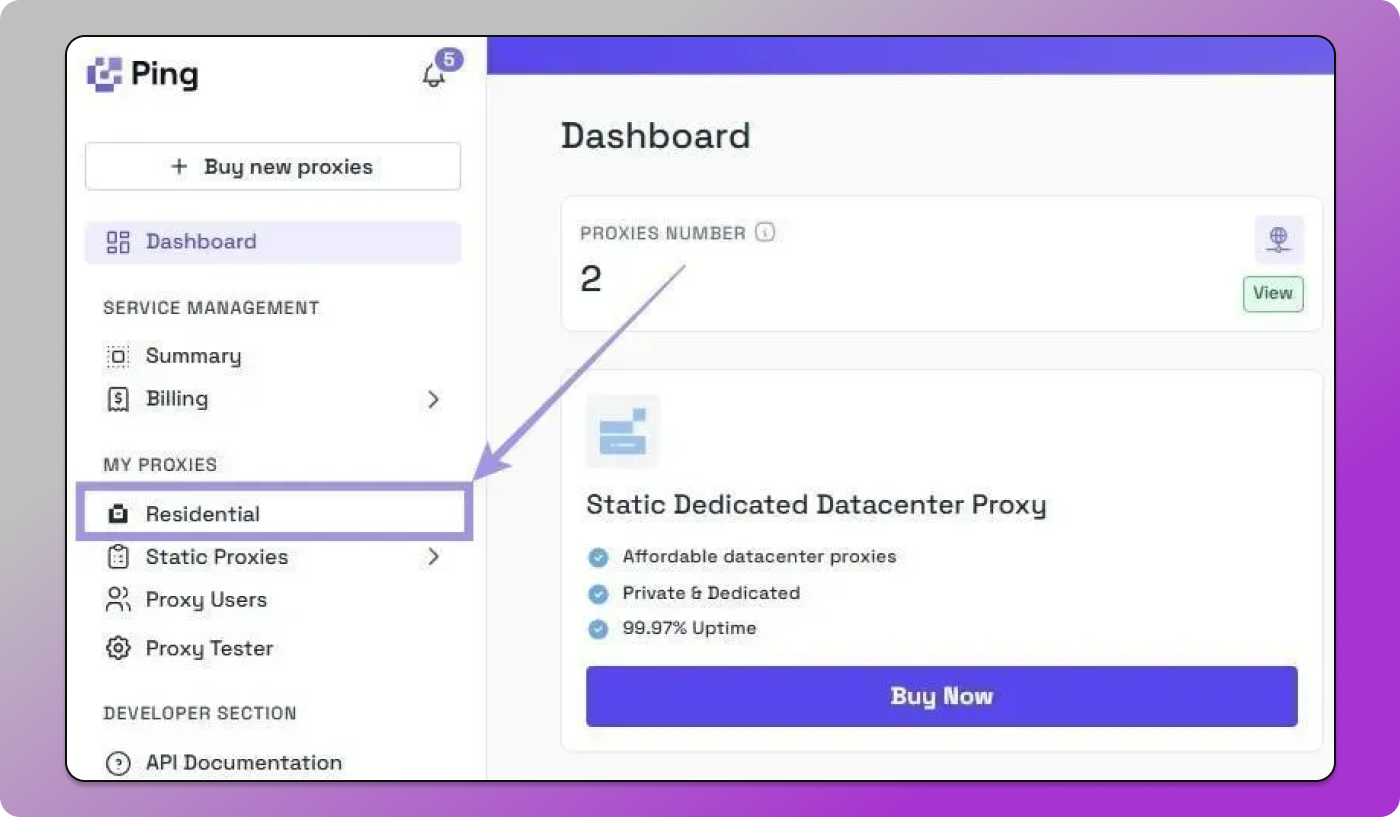Expand the Static Proxies chevron
Viewport: 1400px width, 817px height.
(433, 557)
